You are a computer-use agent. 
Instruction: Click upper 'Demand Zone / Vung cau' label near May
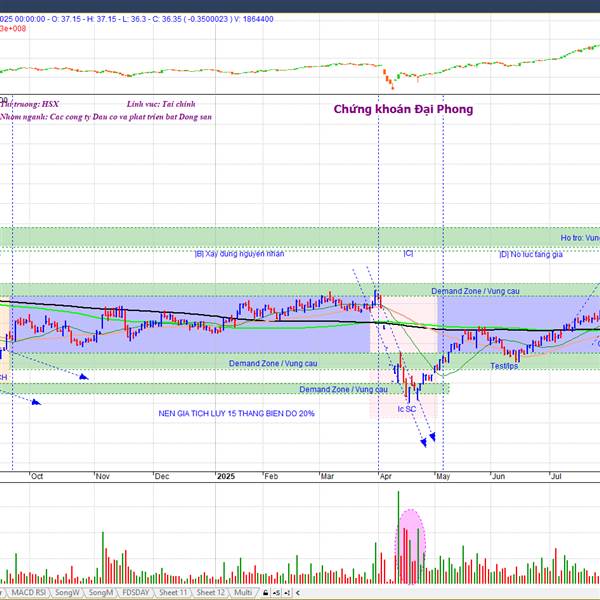pos(476,291)
